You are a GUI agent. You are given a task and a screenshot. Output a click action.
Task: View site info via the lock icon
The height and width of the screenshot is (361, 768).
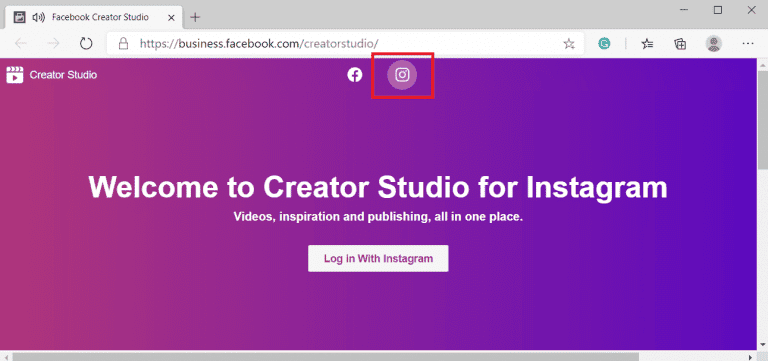tap(123, 44)
